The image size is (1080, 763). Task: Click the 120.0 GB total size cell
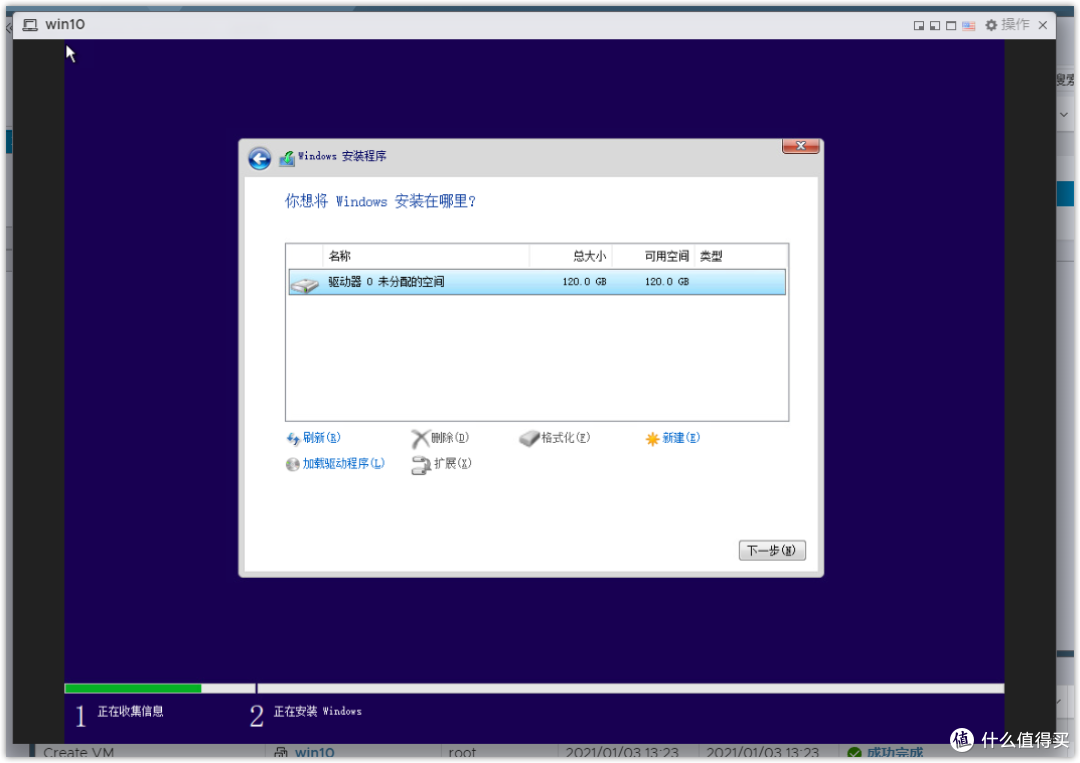pyautogui.click(x=584, y=282)
